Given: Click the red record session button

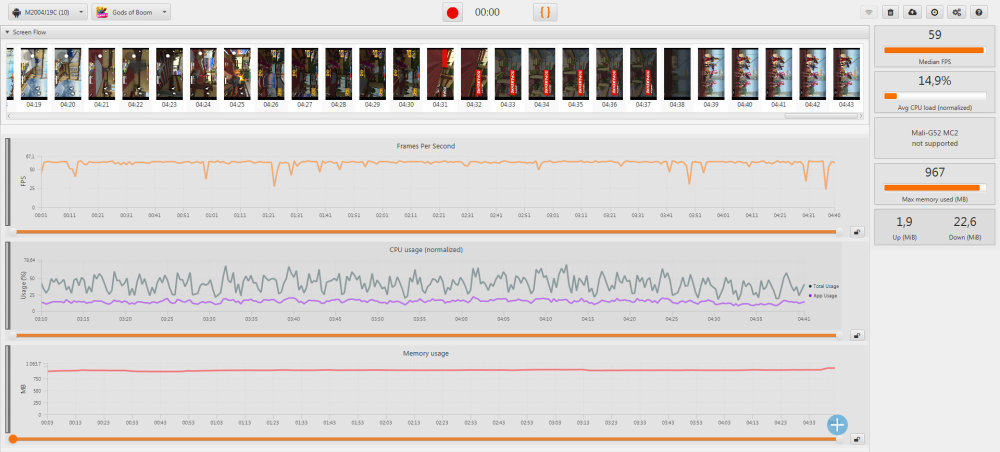Looking at the screenshot, I should tap(453, 12).
